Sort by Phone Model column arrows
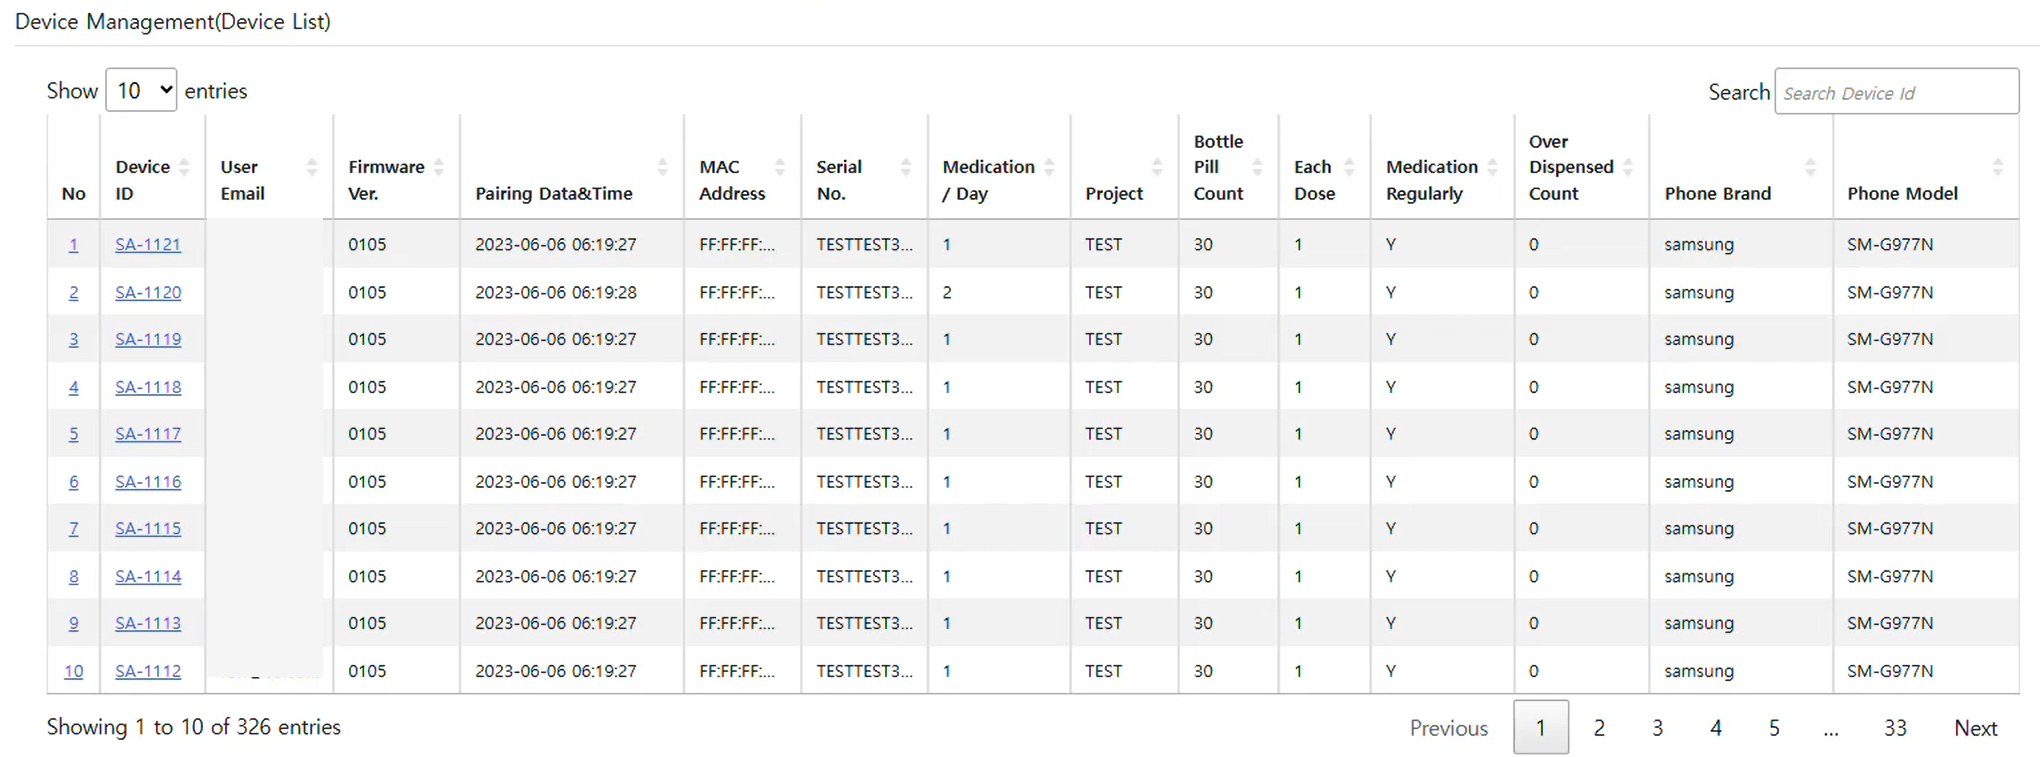The height and width of the screenshot is (757, 2040). (1997, 167)
